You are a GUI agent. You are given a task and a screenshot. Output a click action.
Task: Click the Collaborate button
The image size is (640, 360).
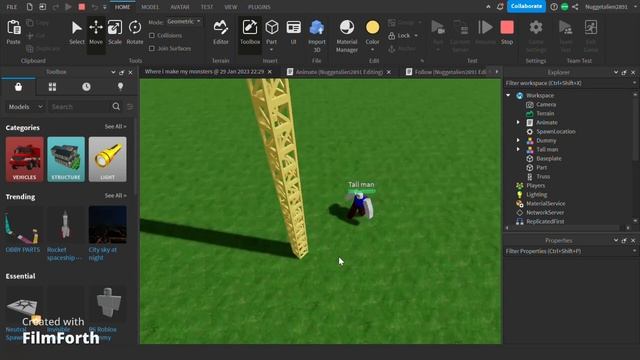click(526, 7)
